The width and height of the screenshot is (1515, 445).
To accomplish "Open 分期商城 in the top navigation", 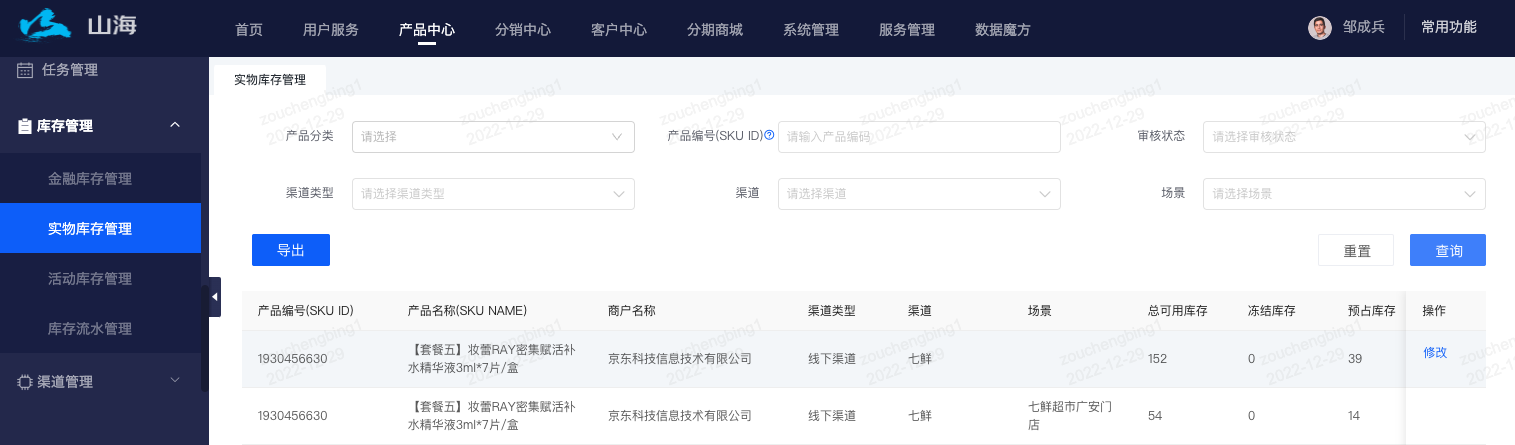I will 715,30.
